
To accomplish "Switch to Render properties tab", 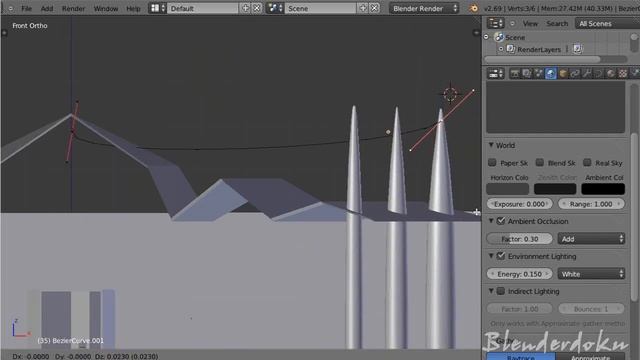I will (514, 73).
